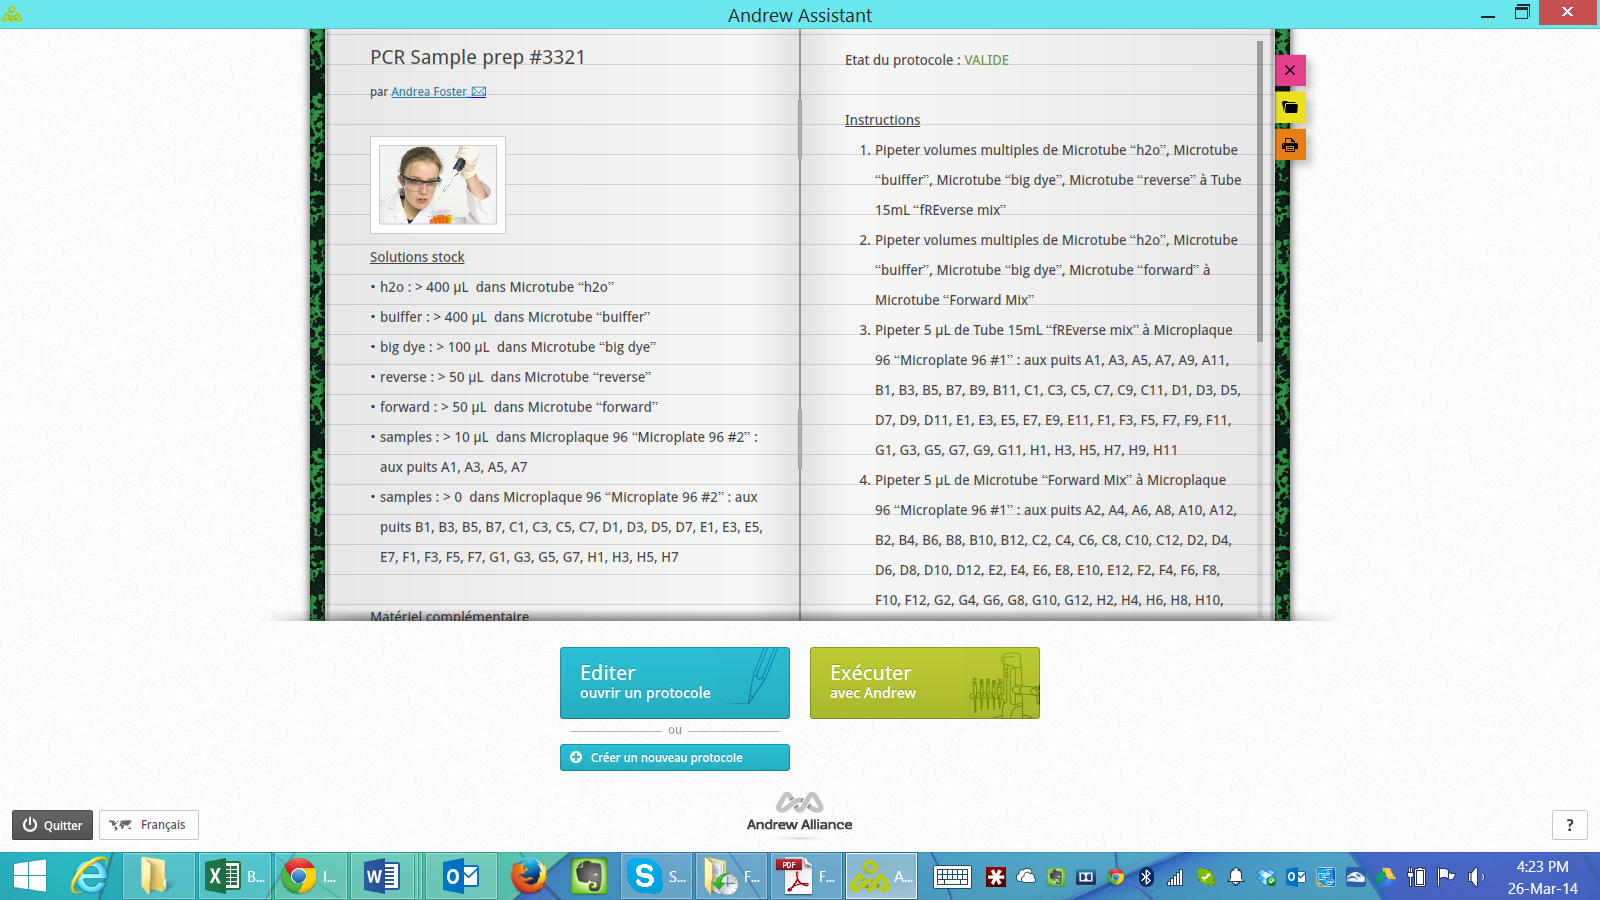Launch Firefox from the taskbar

(529, 877)
